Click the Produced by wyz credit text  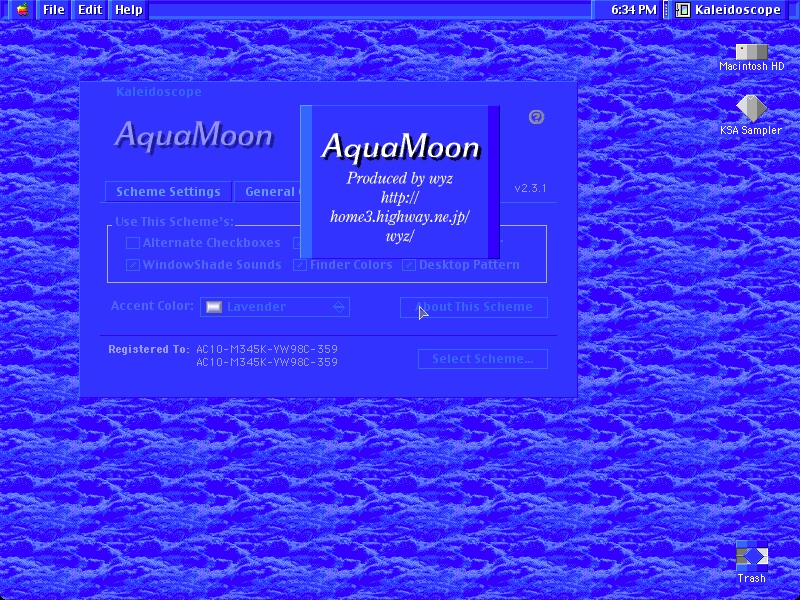point(399,178)
